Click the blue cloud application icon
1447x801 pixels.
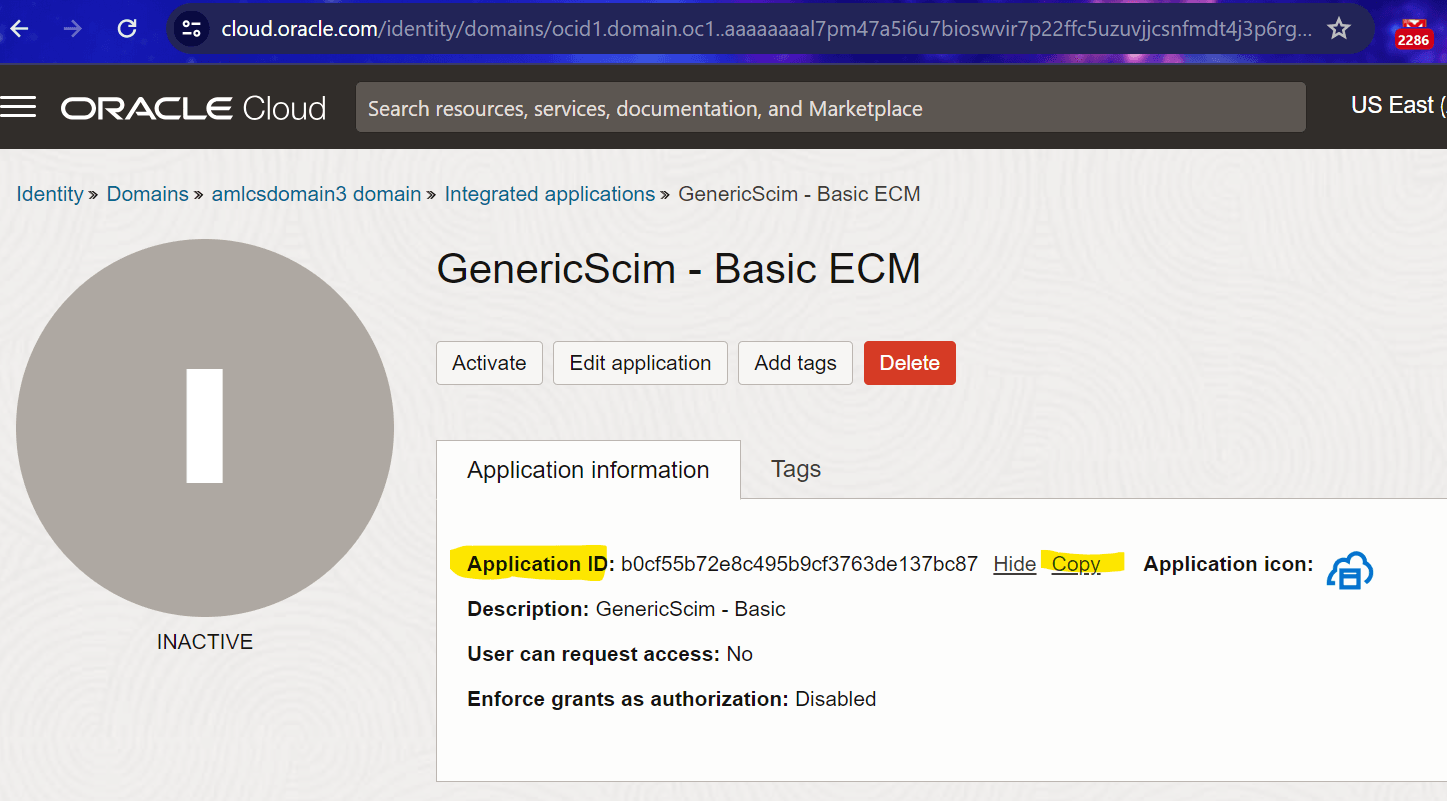[1350, 570]
